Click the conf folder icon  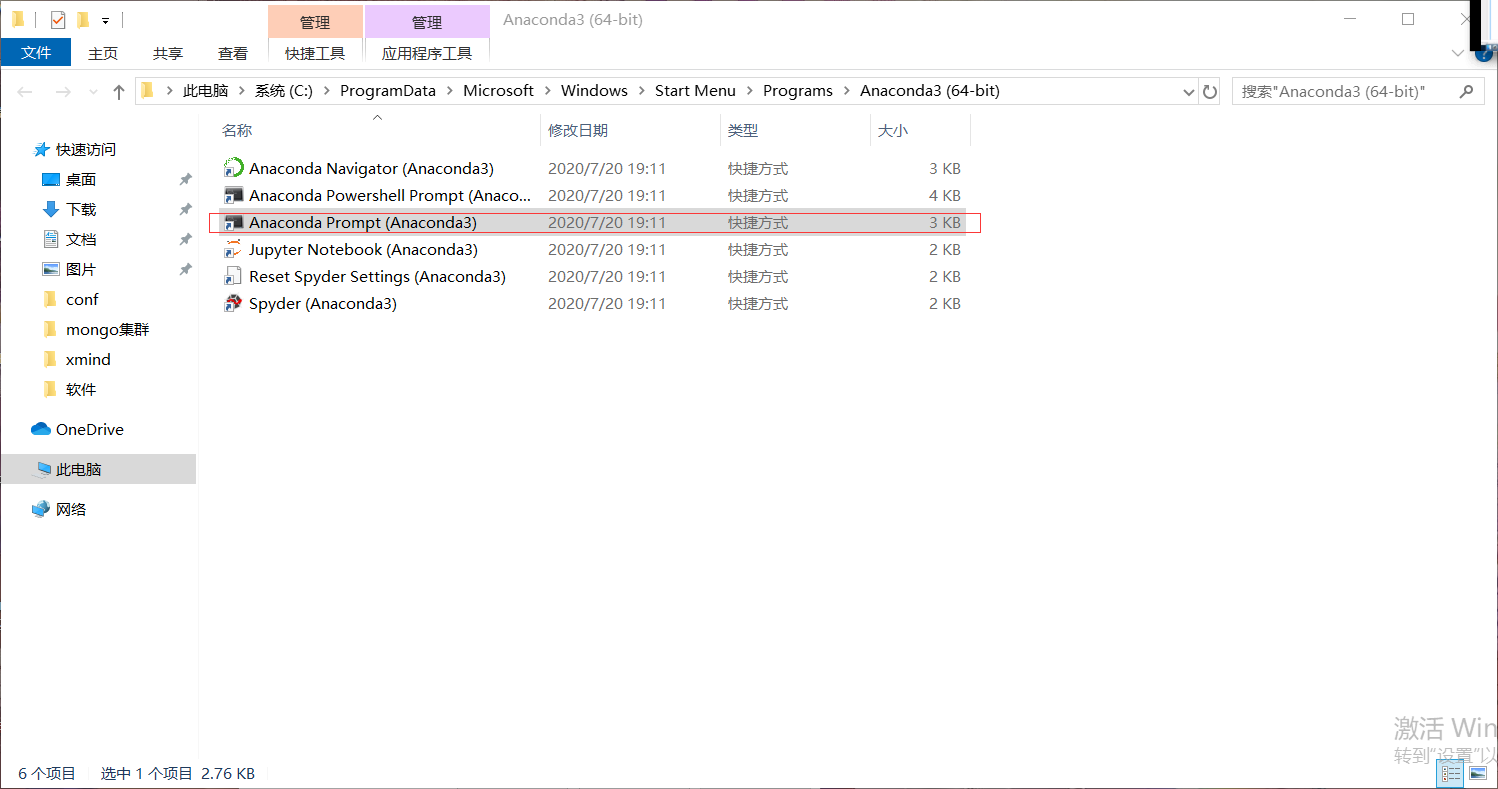click(51, 299)
